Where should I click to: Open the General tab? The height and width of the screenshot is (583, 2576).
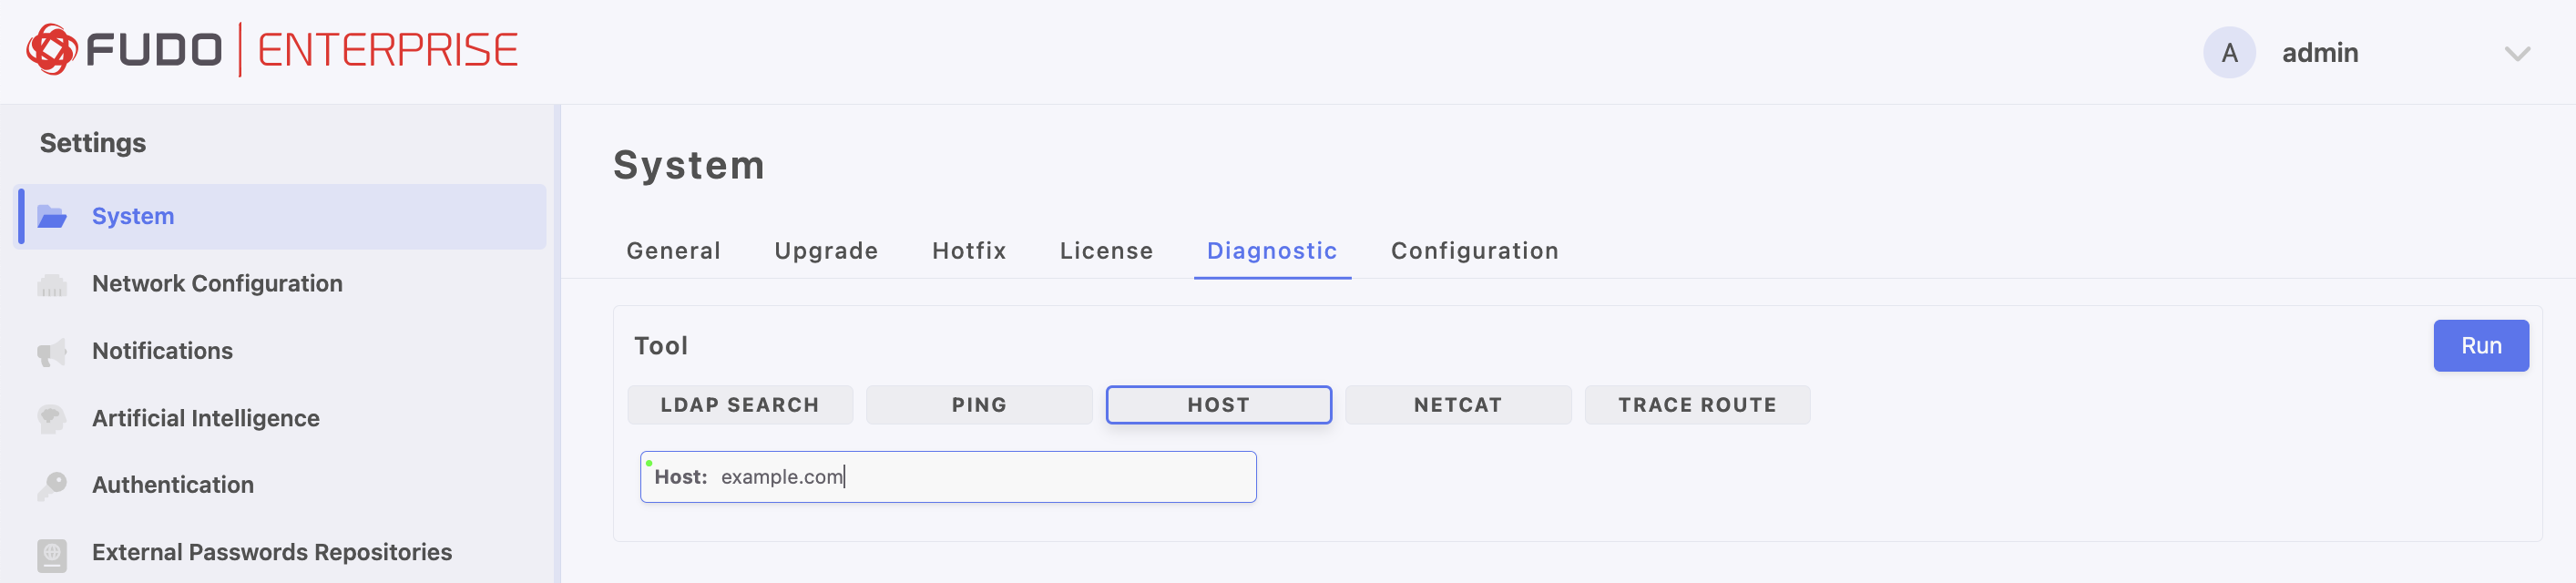click(x=673, y=251)
